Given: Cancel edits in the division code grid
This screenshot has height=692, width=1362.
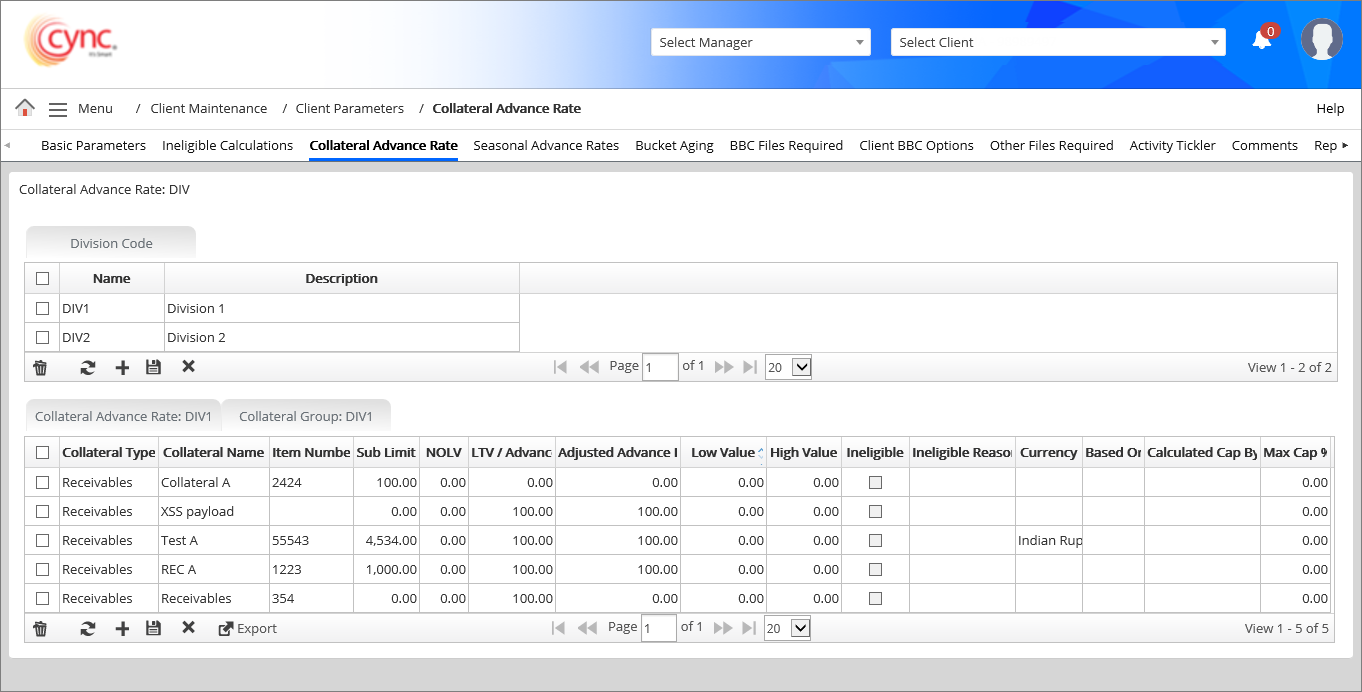Looking at the screenshot, I should (188, 367).
